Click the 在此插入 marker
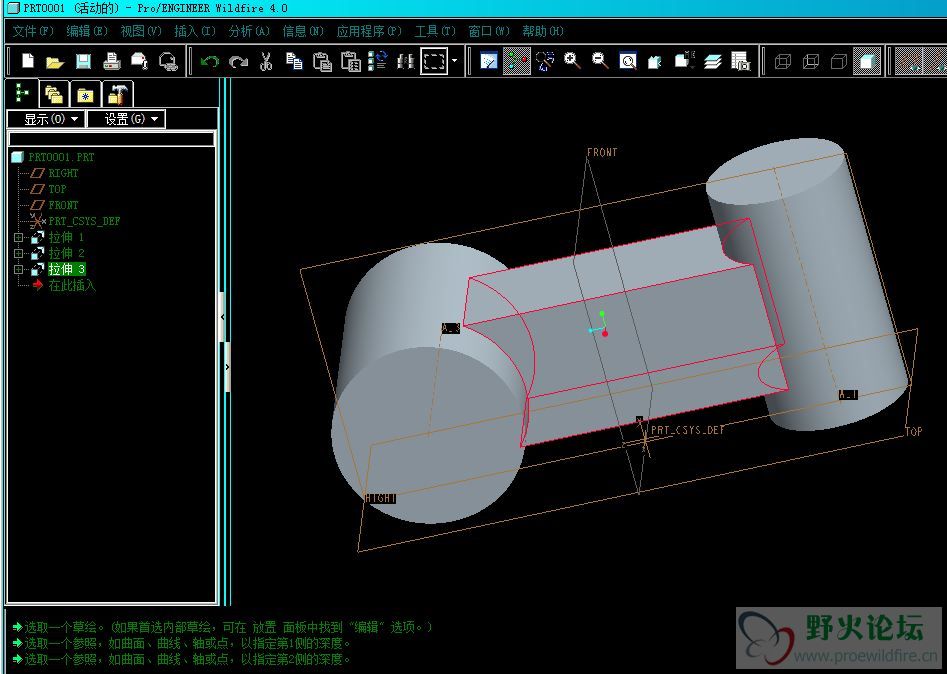Viewport: 947px width, 674px height. pyautogui.click(x=72, y=286)
